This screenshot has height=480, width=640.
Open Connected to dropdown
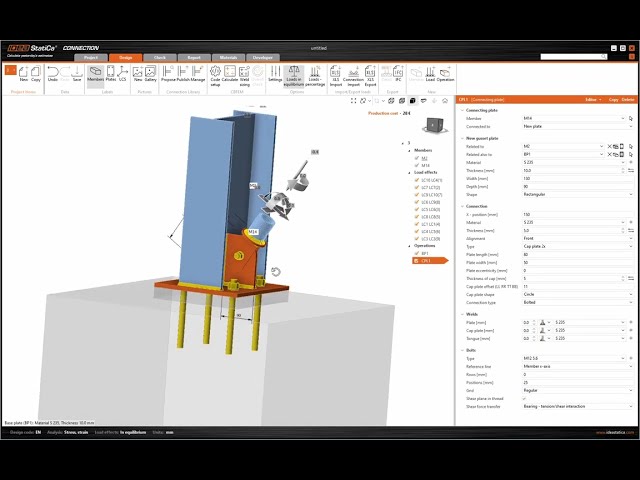point(578,127)
